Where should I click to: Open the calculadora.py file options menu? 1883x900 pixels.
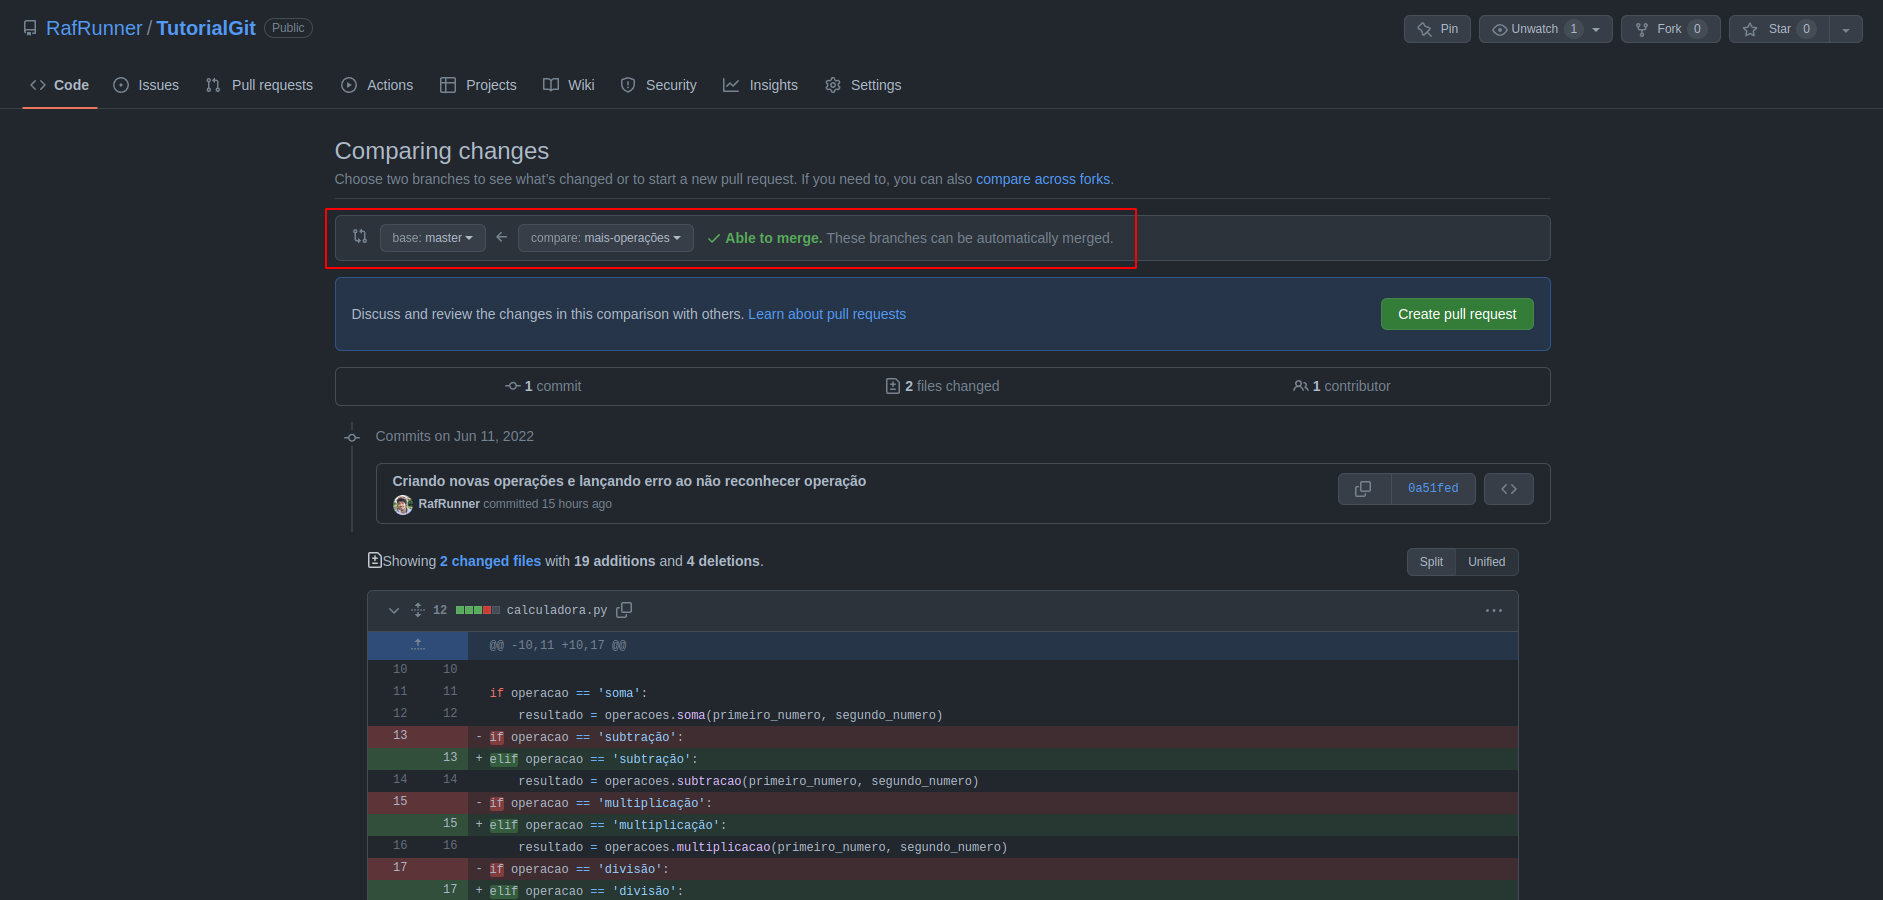click(1494, 610)
